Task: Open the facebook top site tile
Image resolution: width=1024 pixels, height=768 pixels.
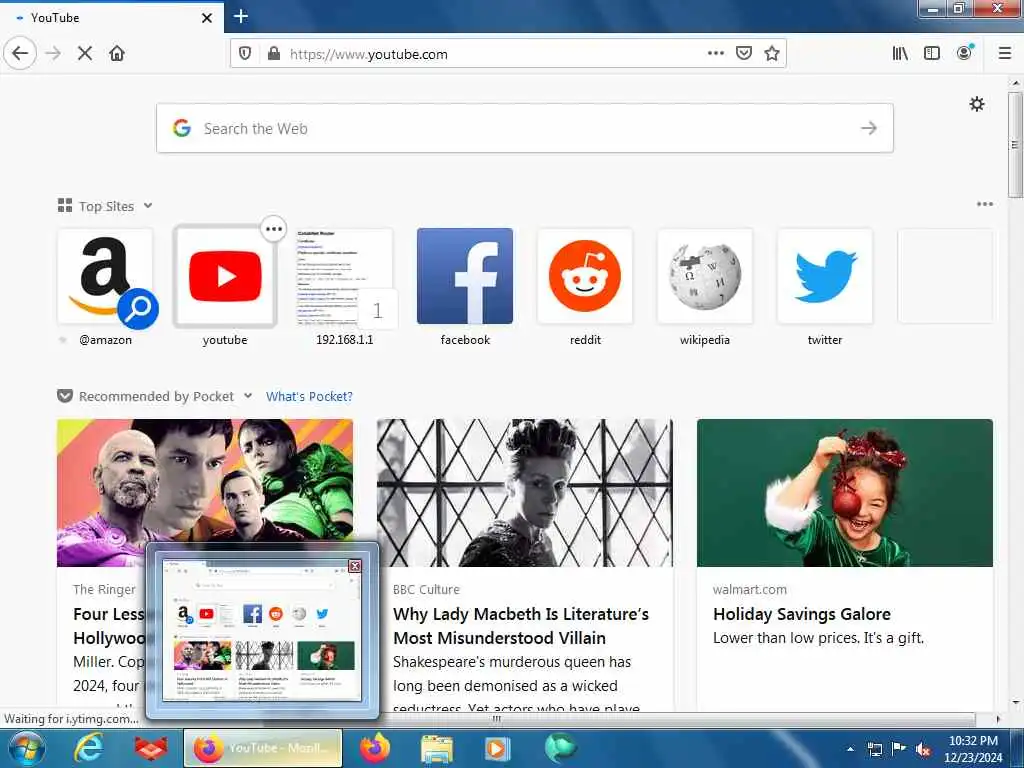Action: click(465, 276)
